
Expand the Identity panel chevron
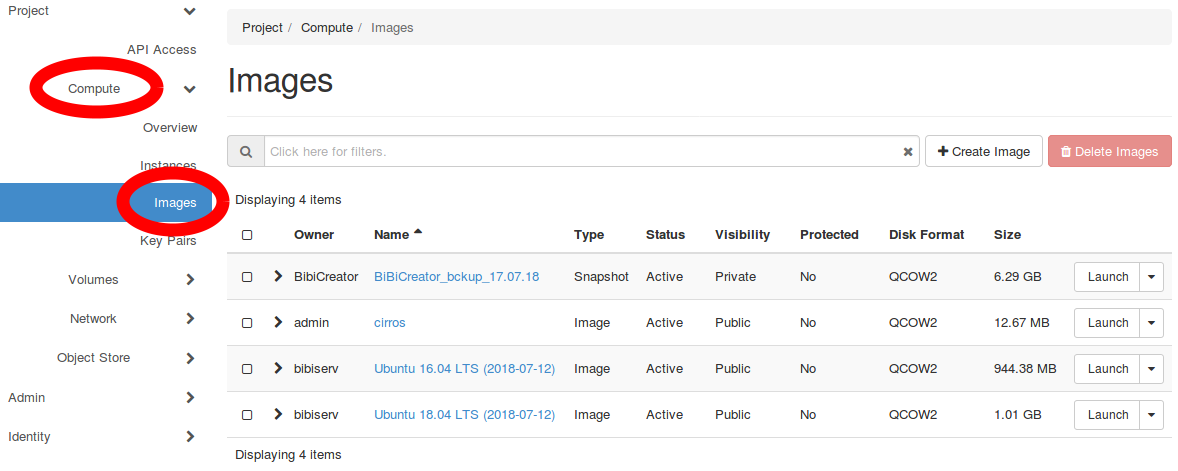190,437
